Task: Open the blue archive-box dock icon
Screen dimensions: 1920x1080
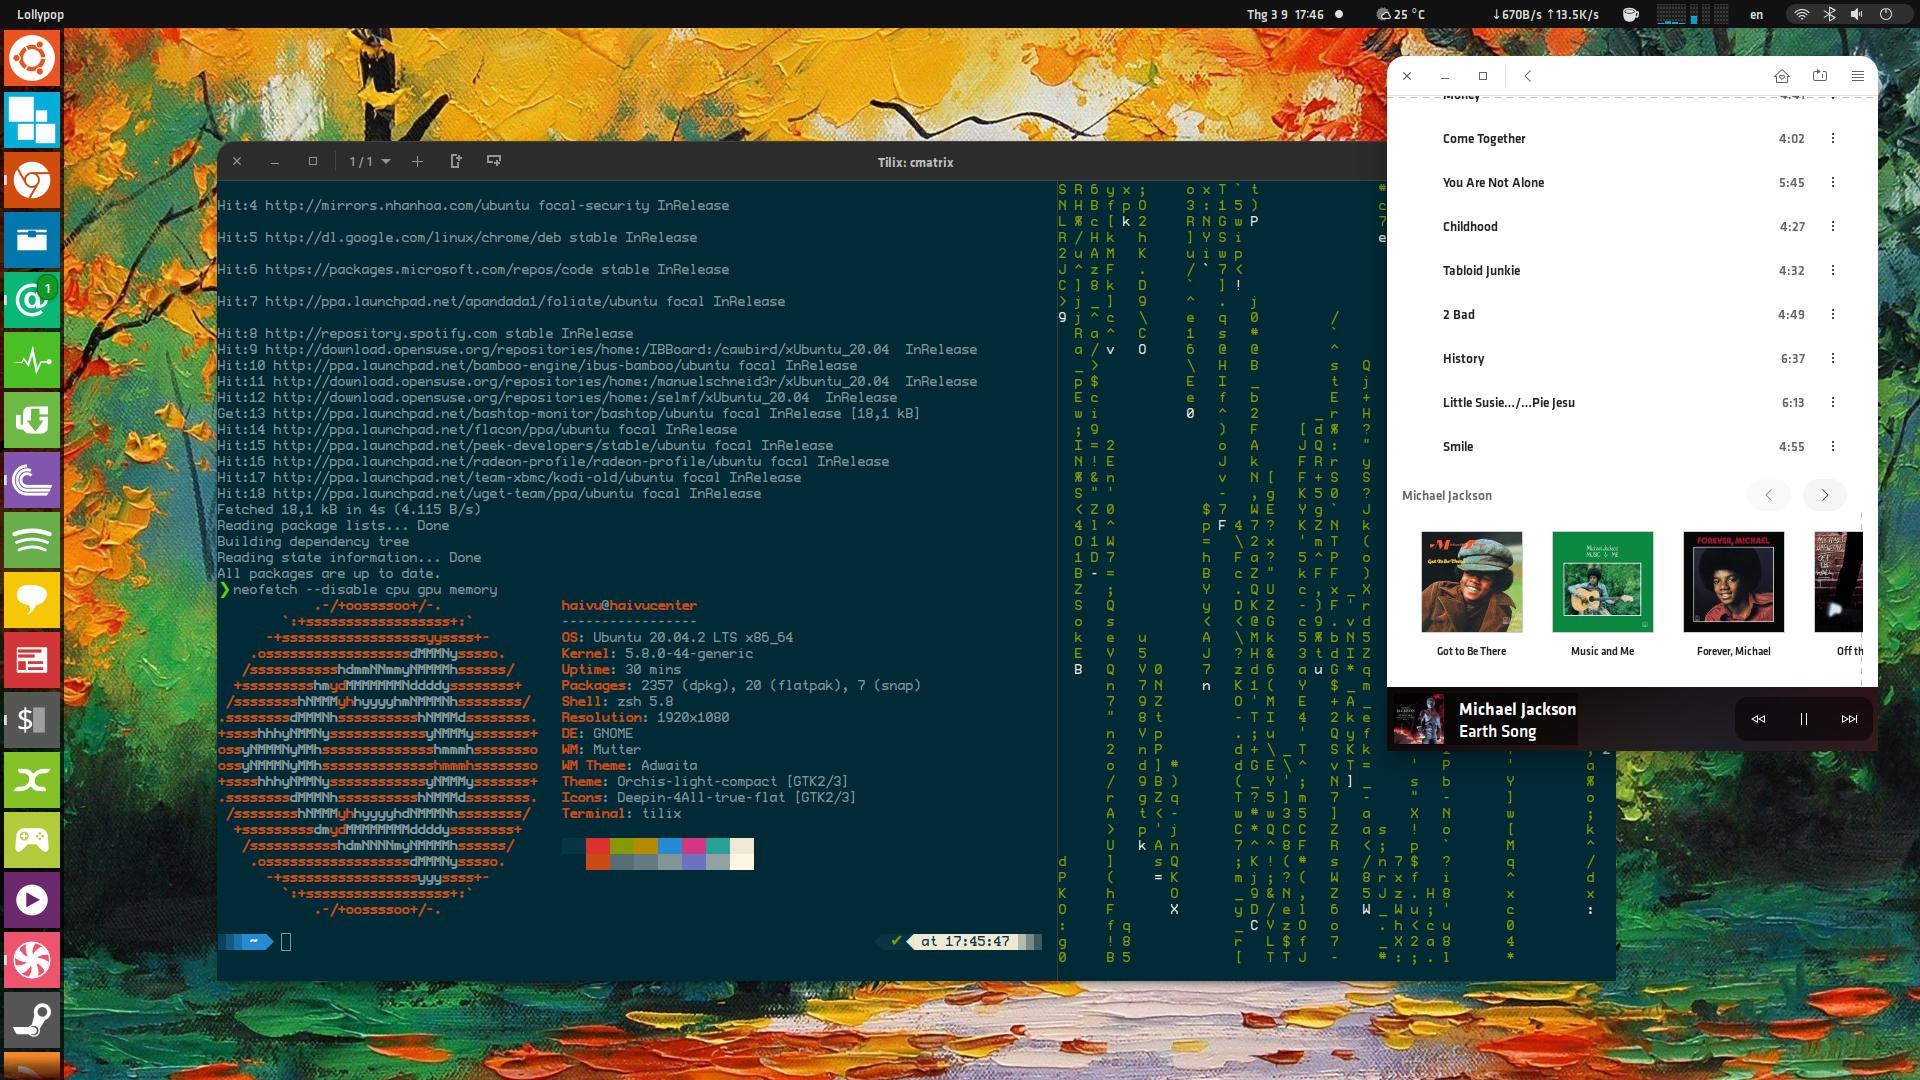Action: tap(32, 240)
